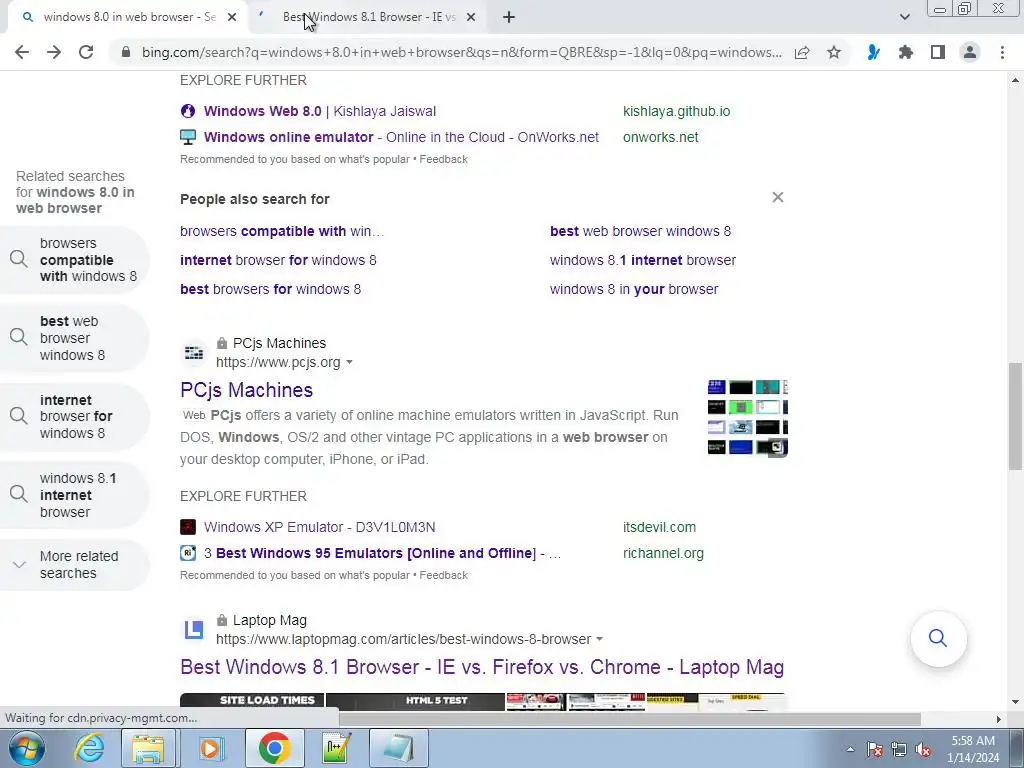
Task: Open a new browser tab
Action: click(509, 17)
